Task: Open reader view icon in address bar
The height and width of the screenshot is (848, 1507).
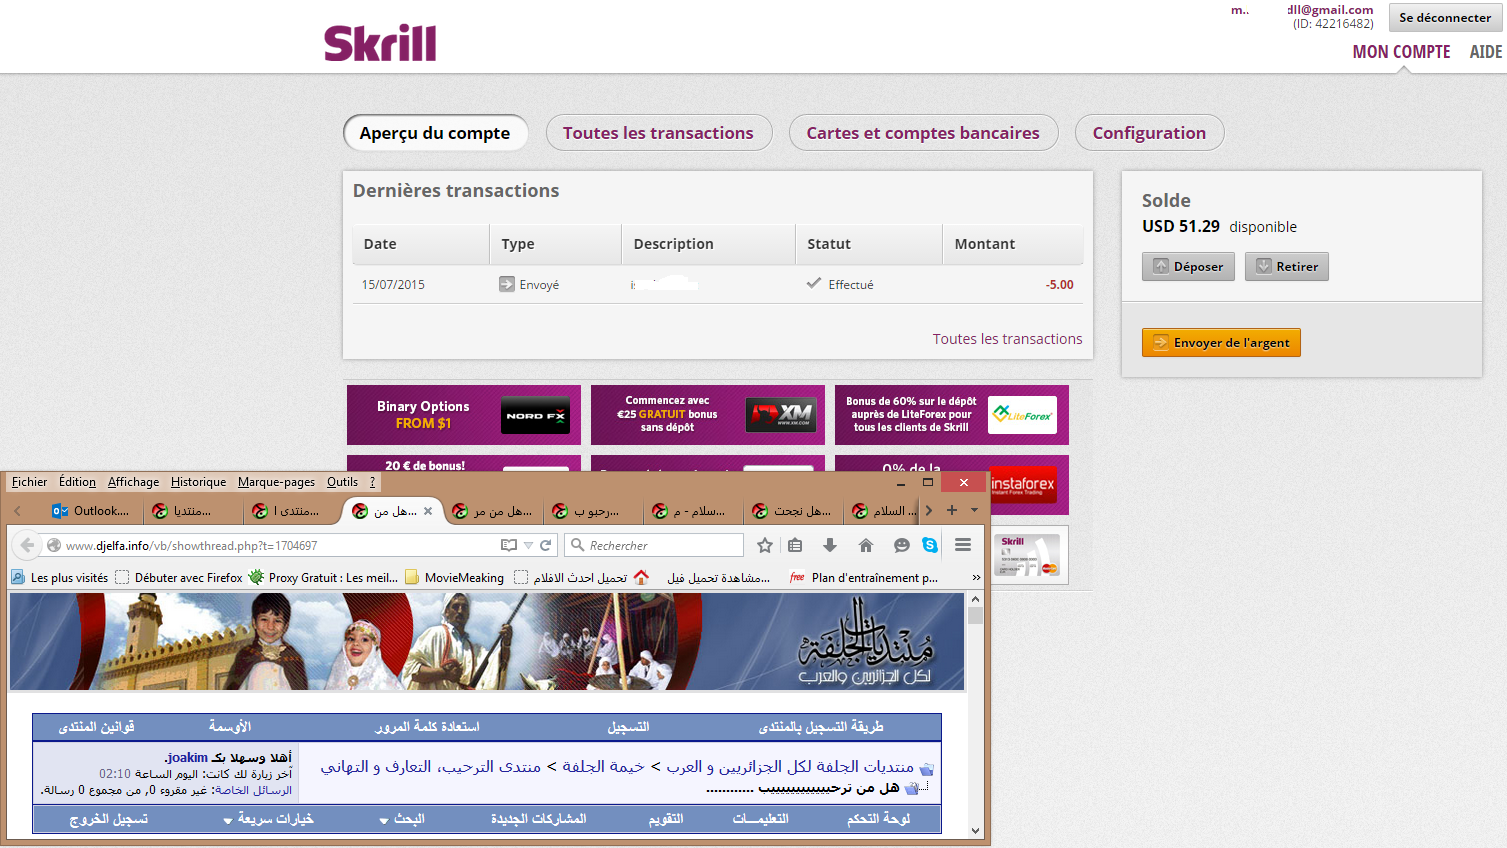Action: click(x=509, y=545)
